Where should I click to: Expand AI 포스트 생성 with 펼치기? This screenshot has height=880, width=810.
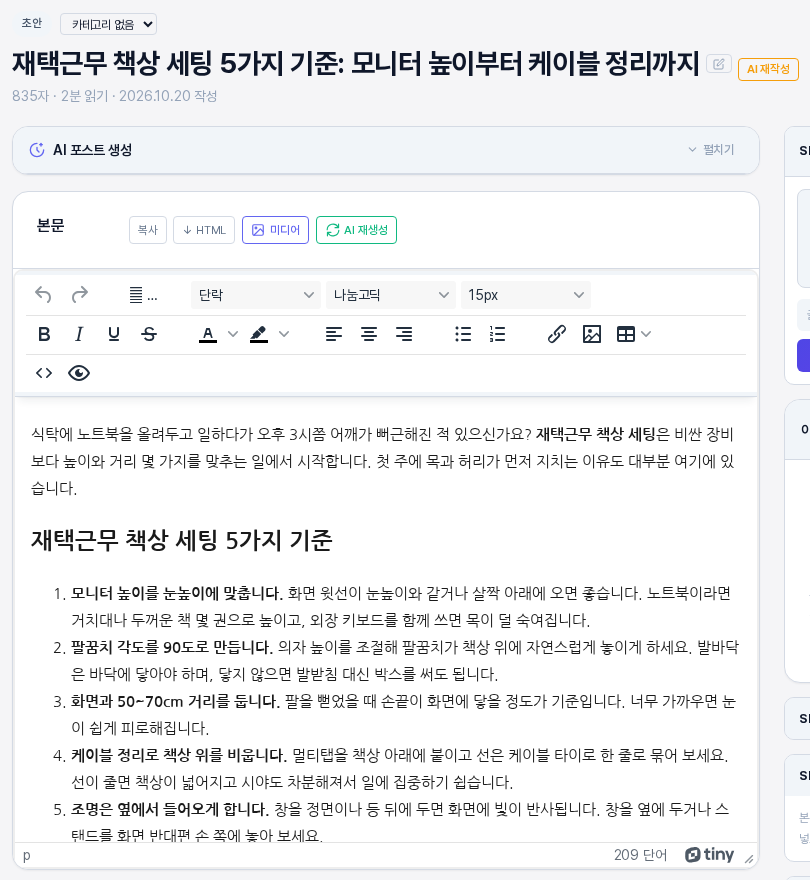pos(711,150)
